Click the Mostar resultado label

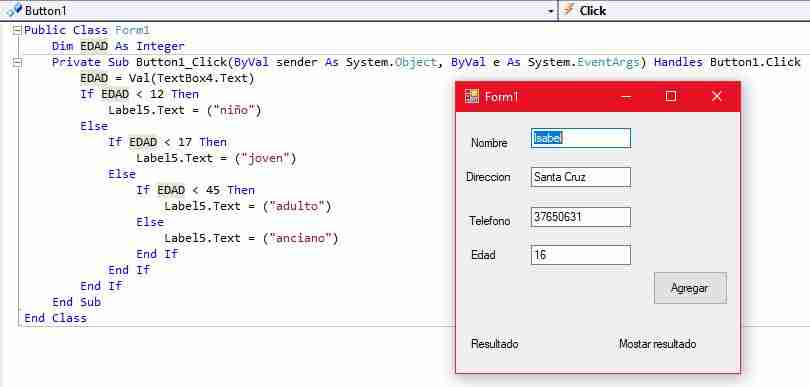[x=658, y=344]
